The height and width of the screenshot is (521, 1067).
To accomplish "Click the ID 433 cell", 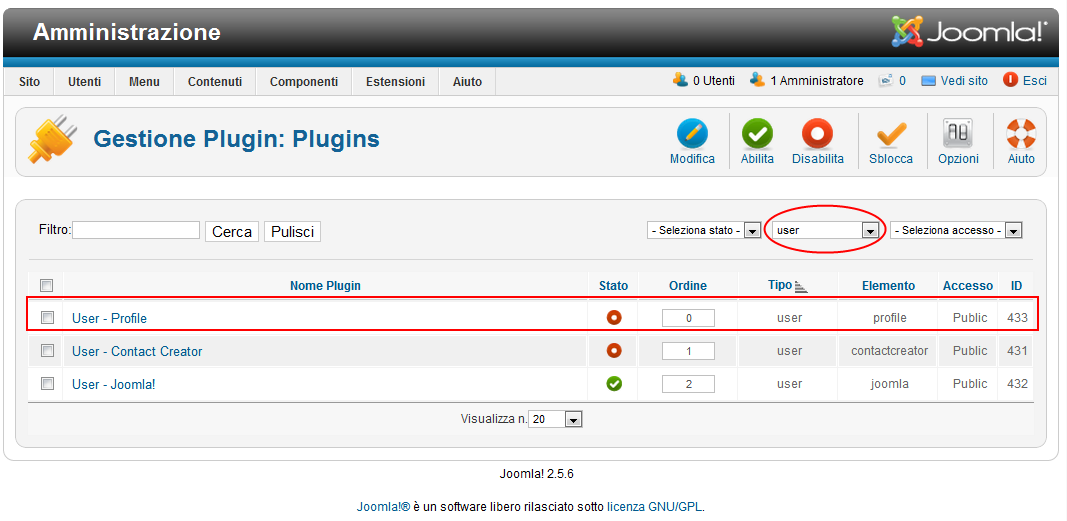I will click(1017, 318).
